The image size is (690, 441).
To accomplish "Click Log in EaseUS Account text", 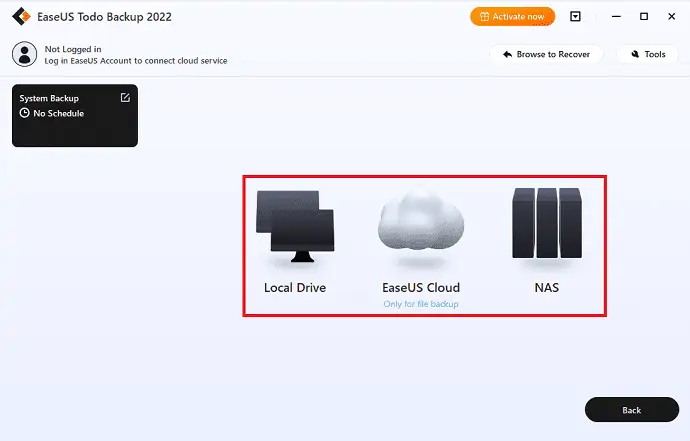I will pos(136,61).
